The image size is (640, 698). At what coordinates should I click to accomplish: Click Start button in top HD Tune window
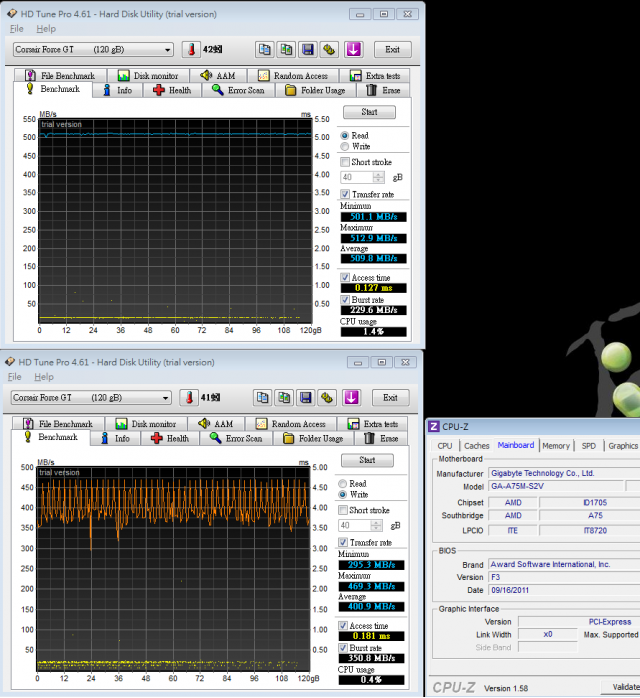pos(369,112)
